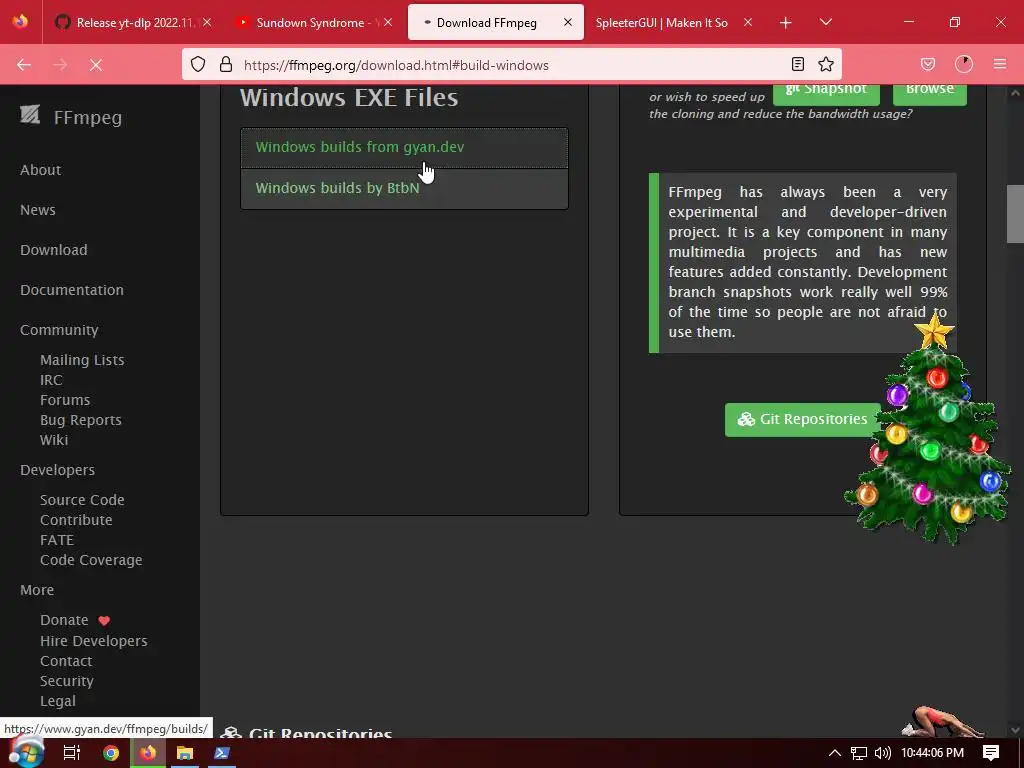Open Windows builds from gyan.dev
The width and height of the screenshot is (1024, 768).
(404, 148)
